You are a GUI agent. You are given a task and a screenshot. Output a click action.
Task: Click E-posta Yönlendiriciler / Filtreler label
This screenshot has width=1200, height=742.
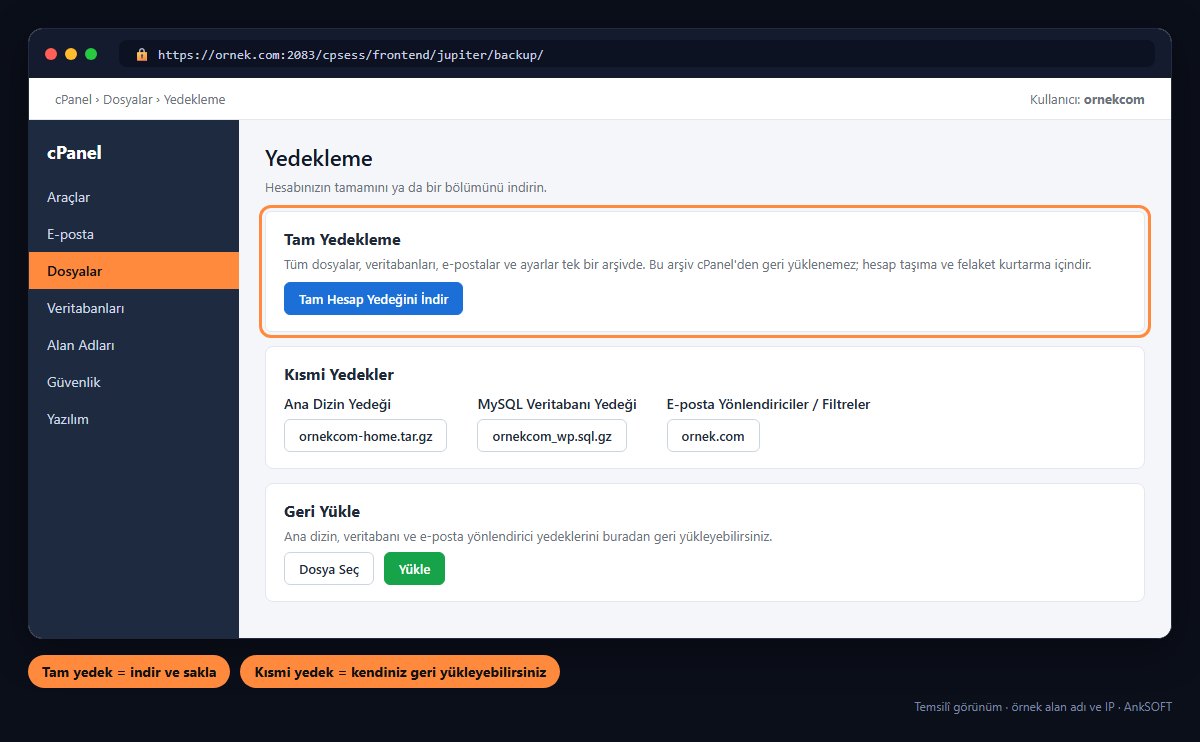(769, 404)
